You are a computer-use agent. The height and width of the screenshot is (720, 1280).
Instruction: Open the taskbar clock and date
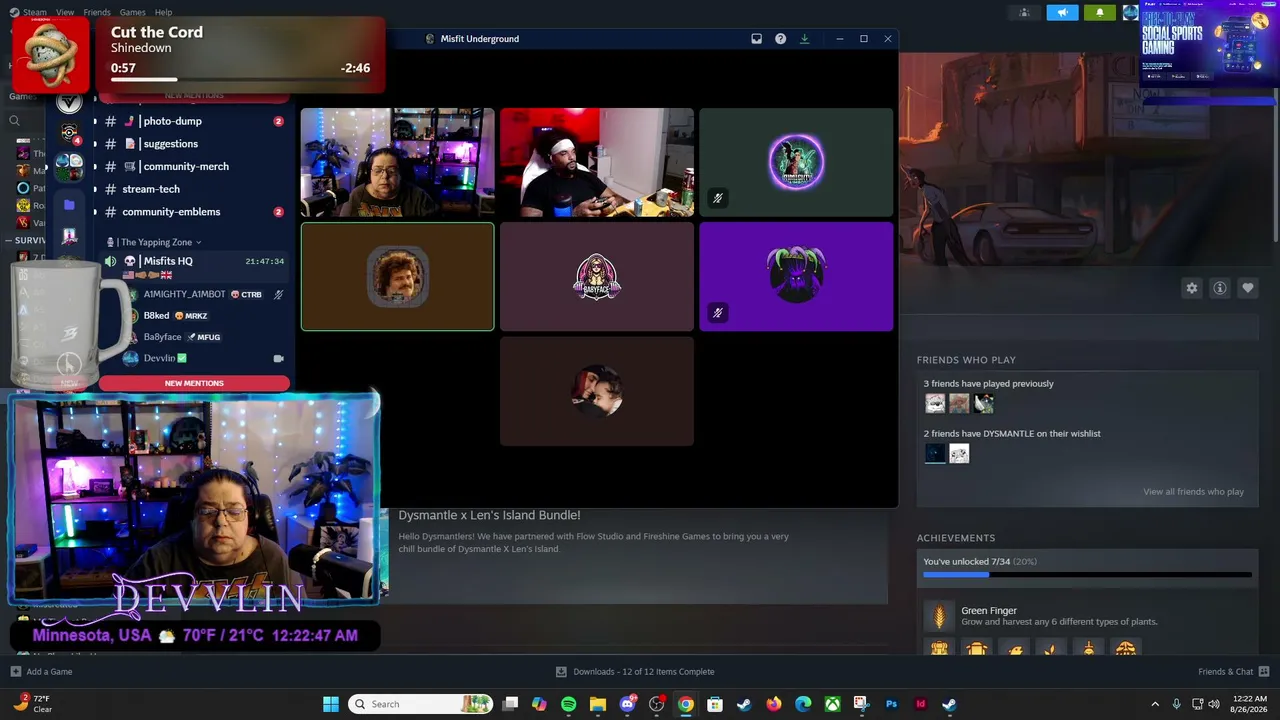[x=1250, y=704]
